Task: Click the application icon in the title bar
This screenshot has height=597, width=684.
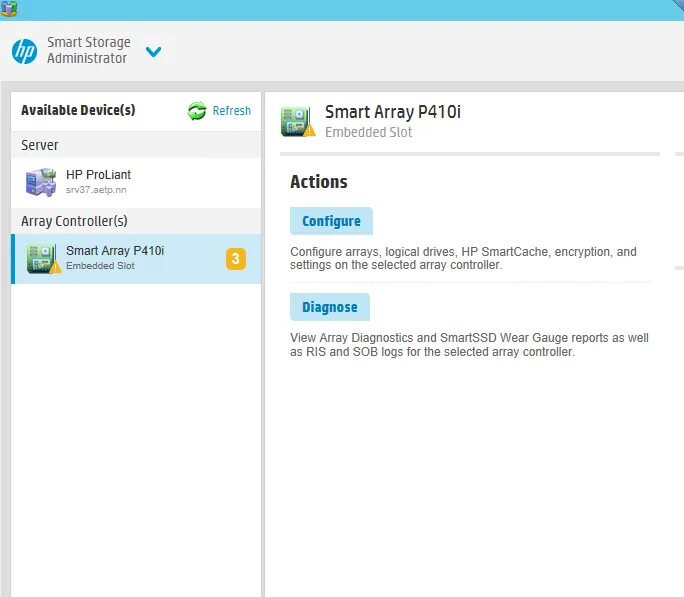Action: point(9,8)
